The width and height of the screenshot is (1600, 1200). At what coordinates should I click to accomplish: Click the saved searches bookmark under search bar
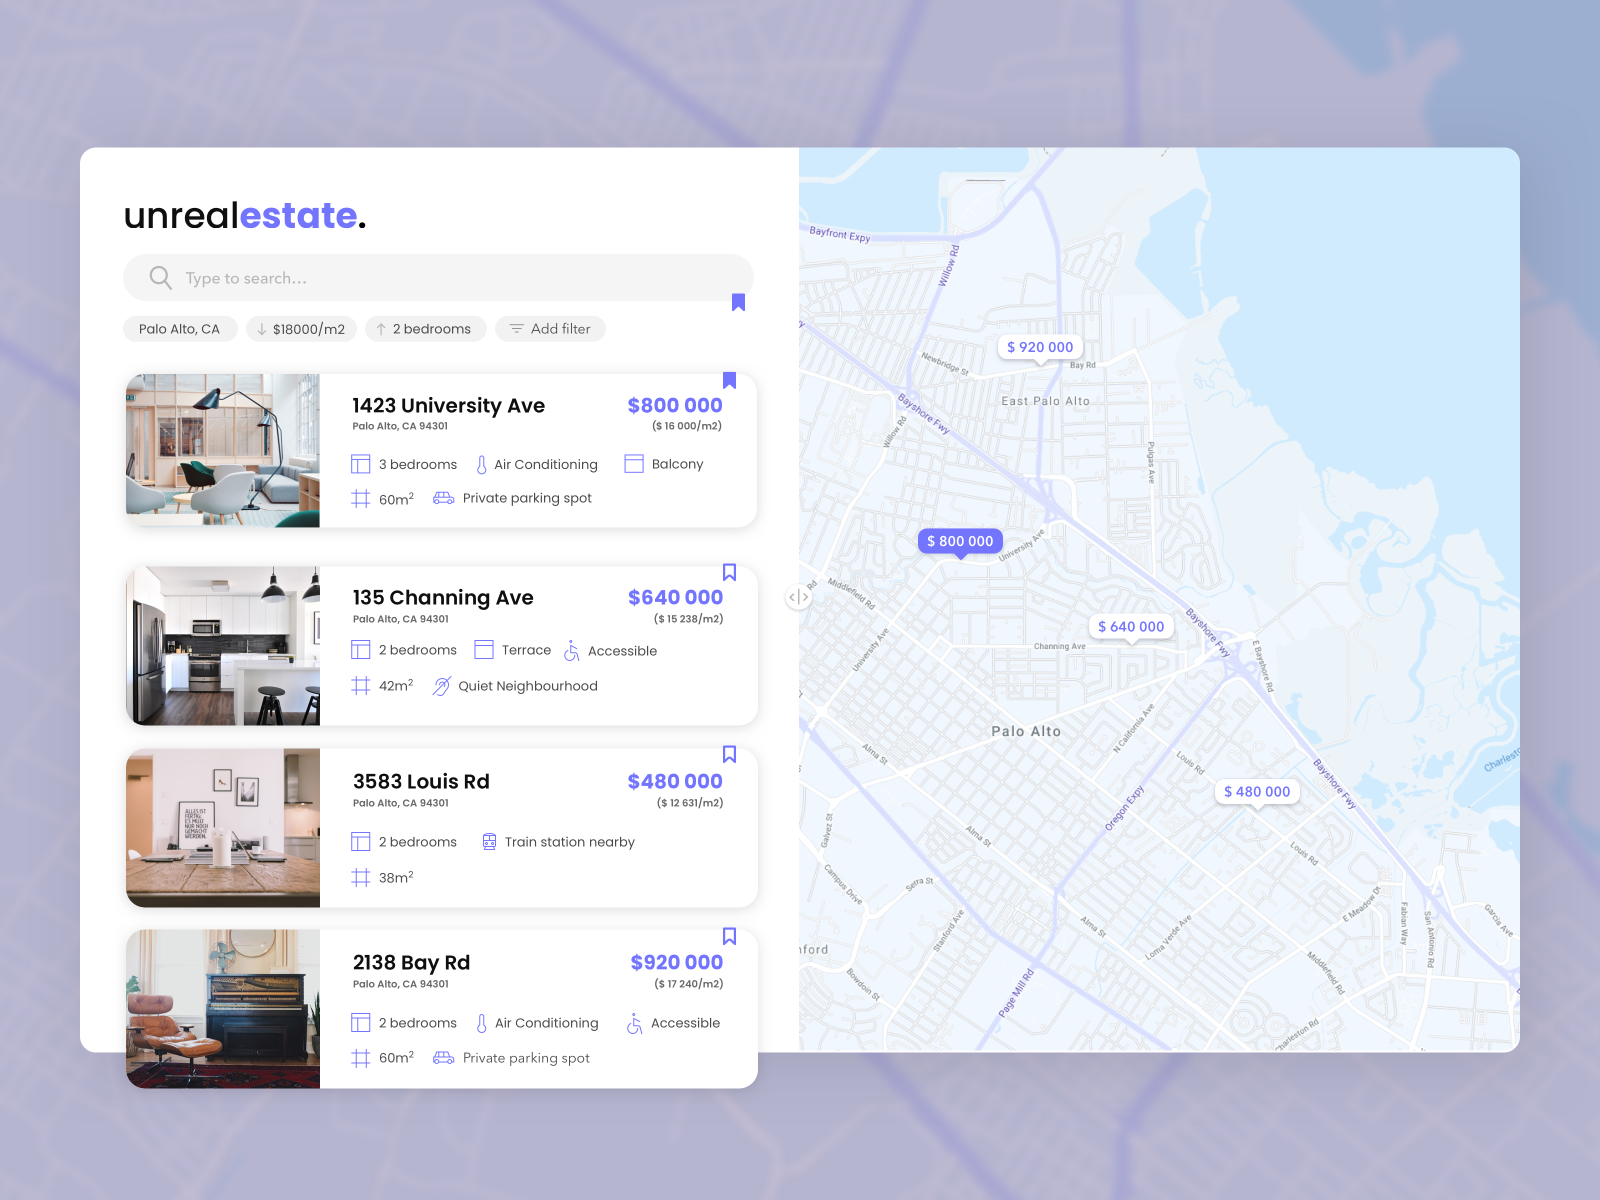[x=738, y=302]
